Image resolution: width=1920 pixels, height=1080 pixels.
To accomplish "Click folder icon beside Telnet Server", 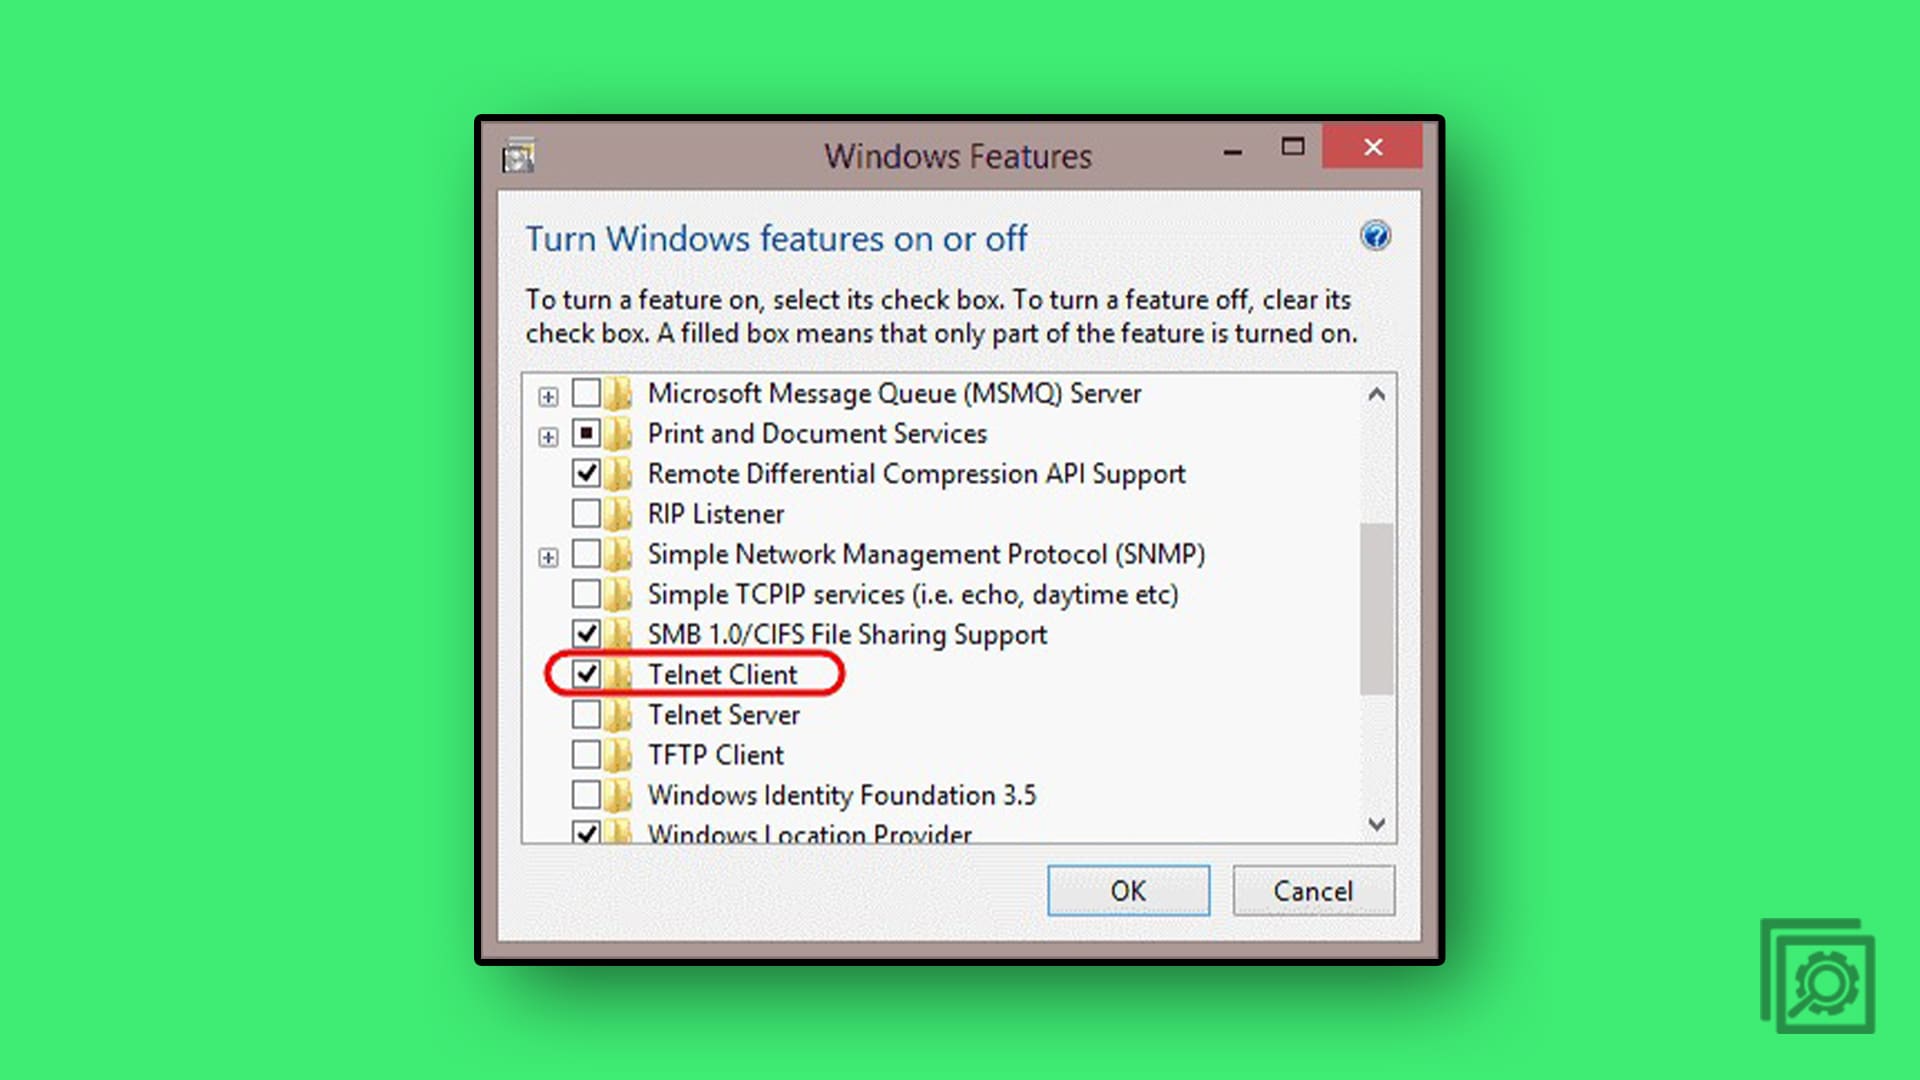I will click(619, 715).
